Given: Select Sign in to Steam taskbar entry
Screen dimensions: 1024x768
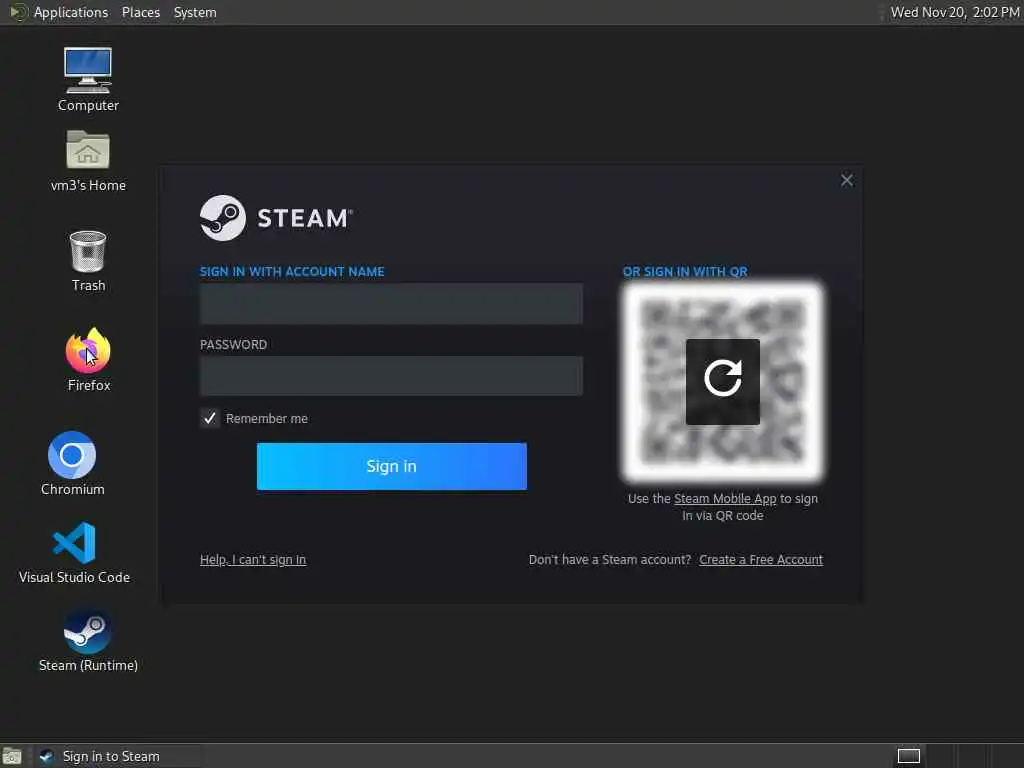Looking at the screenshot, I should click(x=118, y=756).
